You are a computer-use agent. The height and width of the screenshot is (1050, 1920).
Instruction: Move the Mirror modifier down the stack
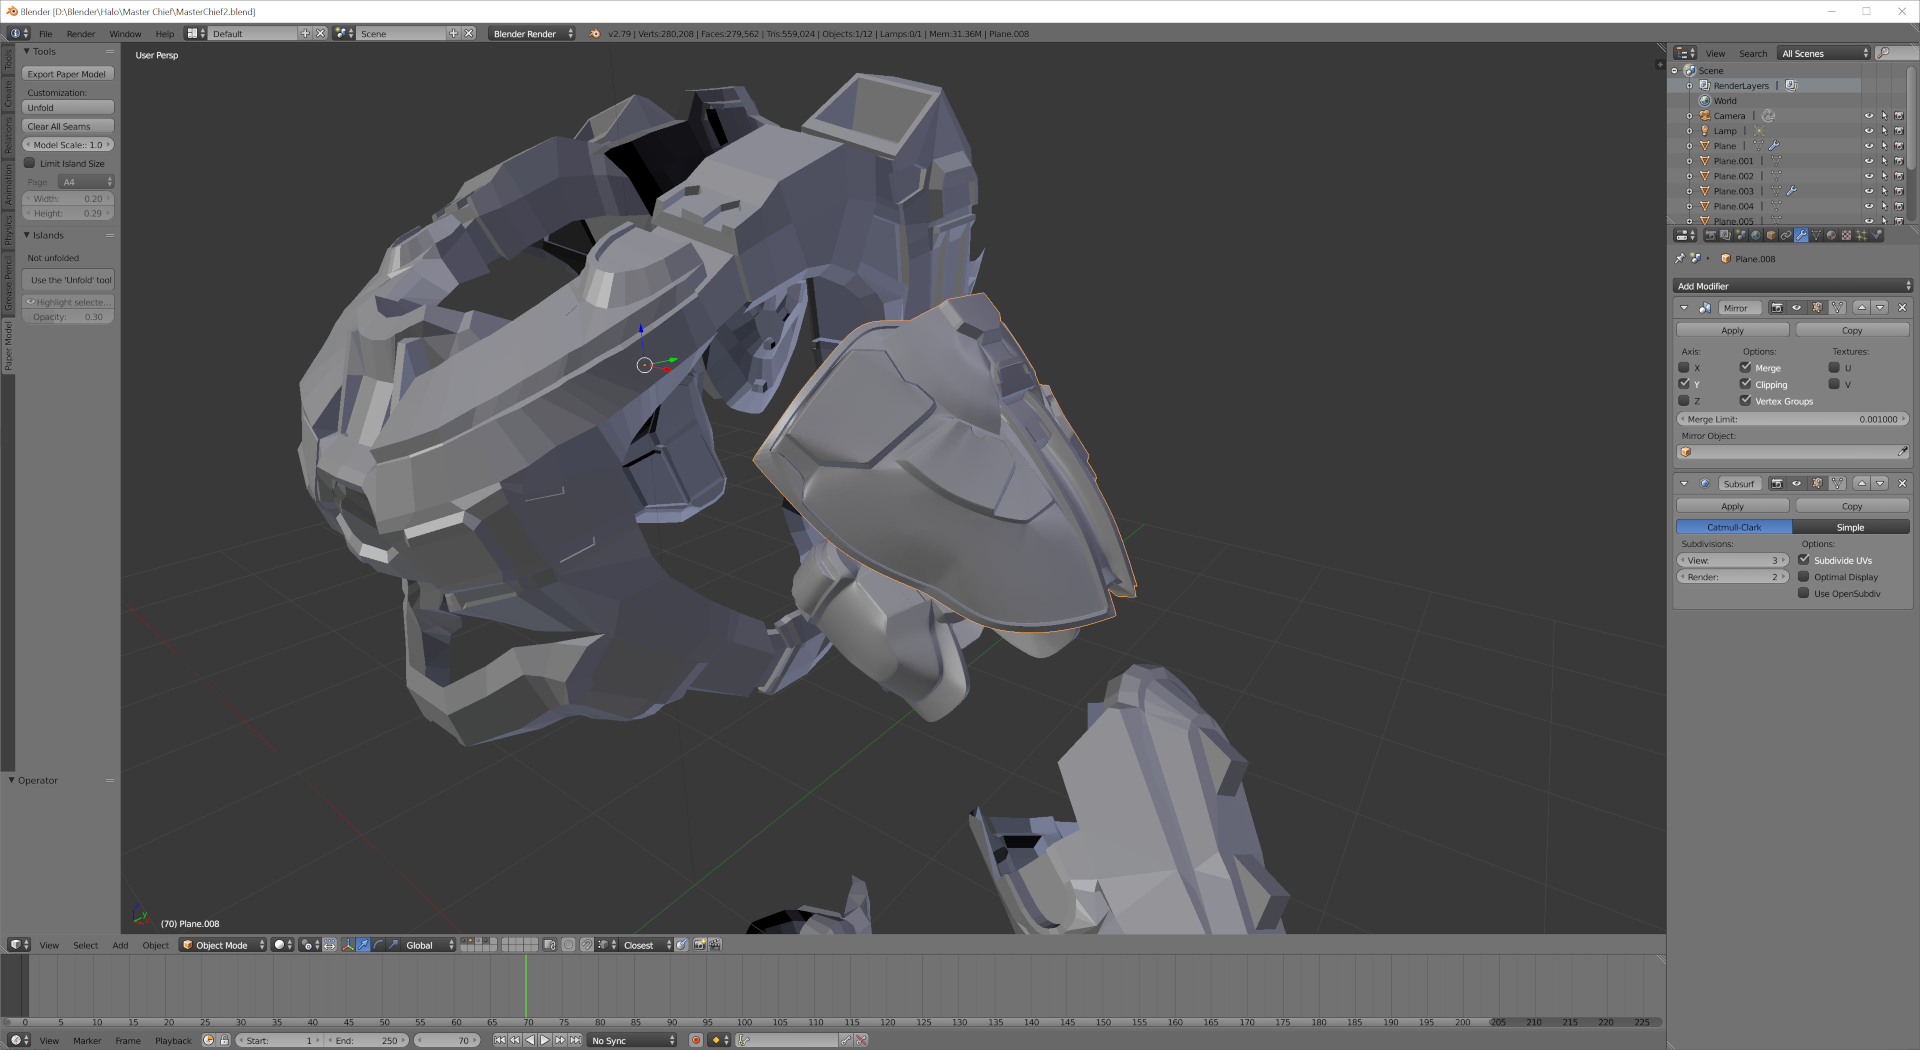click(1880, 308)
